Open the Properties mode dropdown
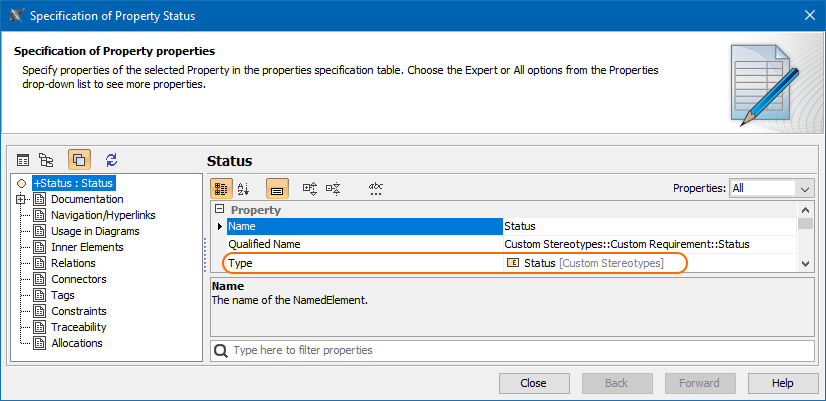 [x=772, y=188]
